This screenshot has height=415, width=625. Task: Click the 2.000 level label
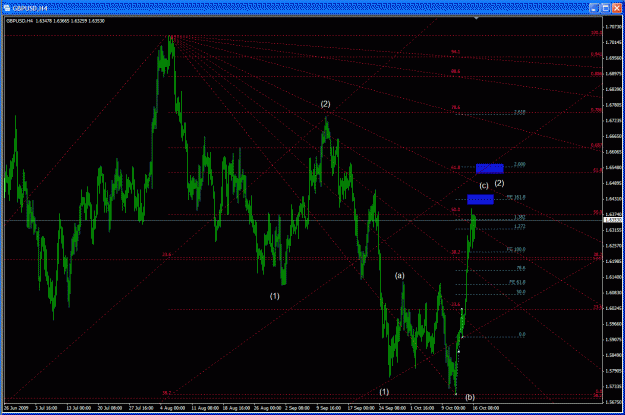(x=519, y=164)
